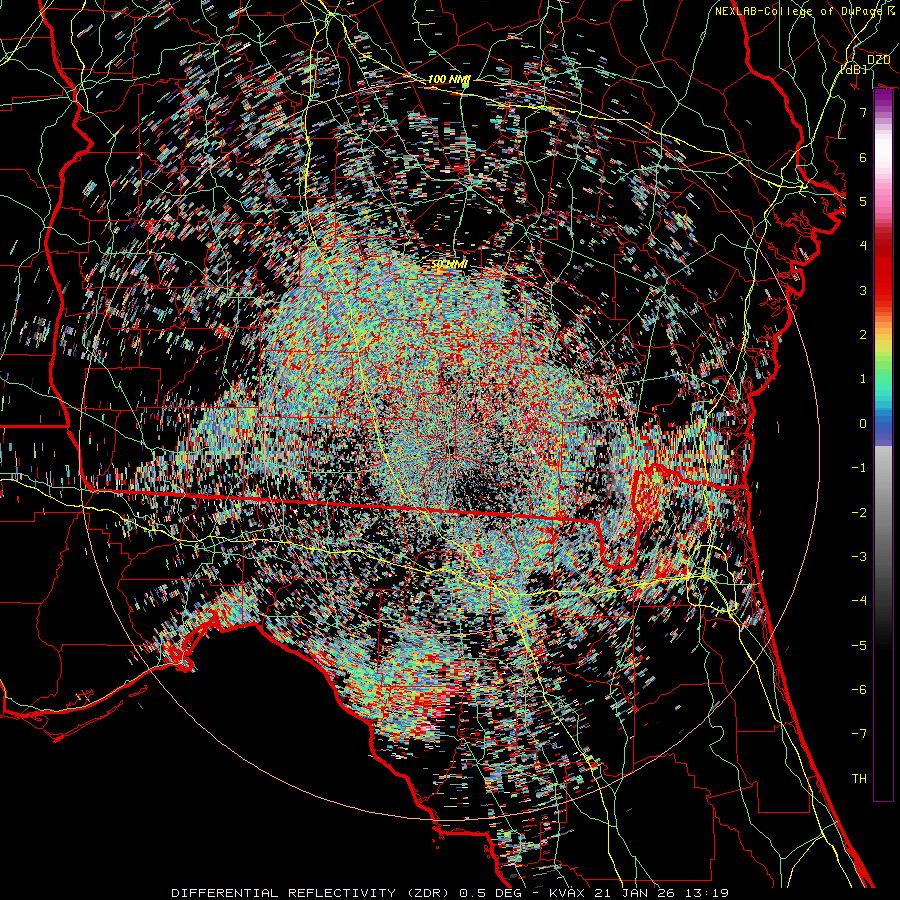Click the [dB] unit label
The image size is (900, 900).
(854, 69)
